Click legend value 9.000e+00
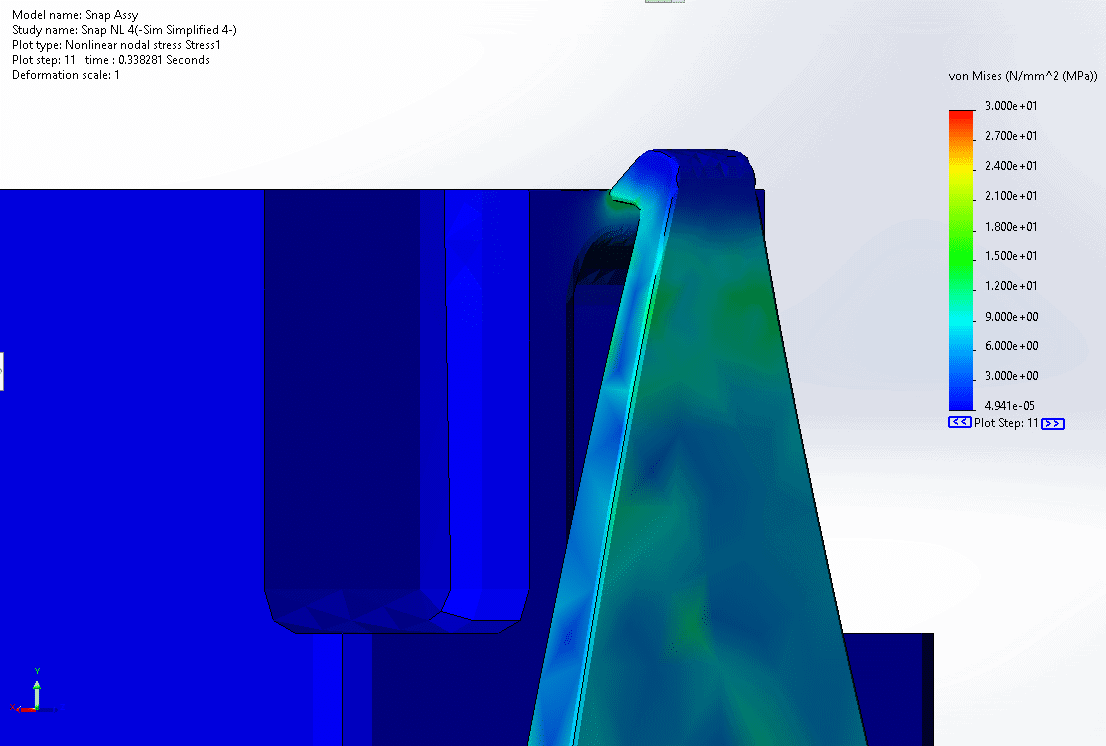Screen dimensions: 1106x746 1011,317
